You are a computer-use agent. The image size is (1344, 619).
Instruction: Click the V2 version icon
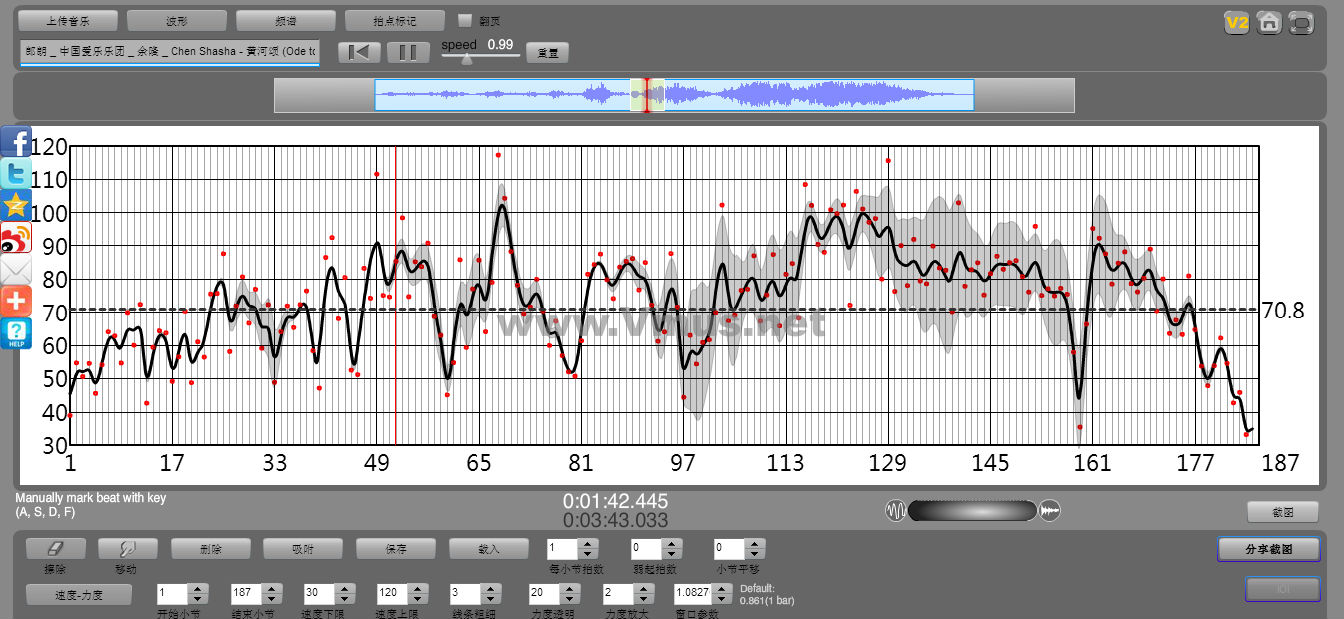[1237, 22]
